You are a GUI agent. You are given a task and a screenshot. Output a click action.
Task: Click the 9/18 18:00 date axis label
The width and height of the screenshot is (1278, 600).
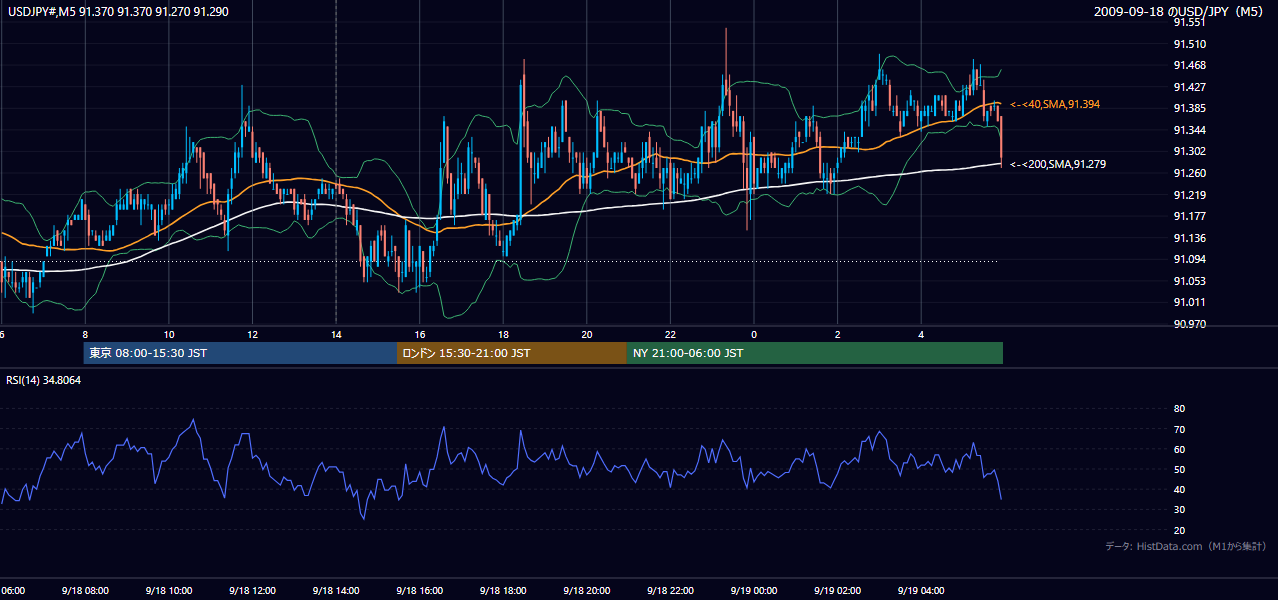pos(503,591)
